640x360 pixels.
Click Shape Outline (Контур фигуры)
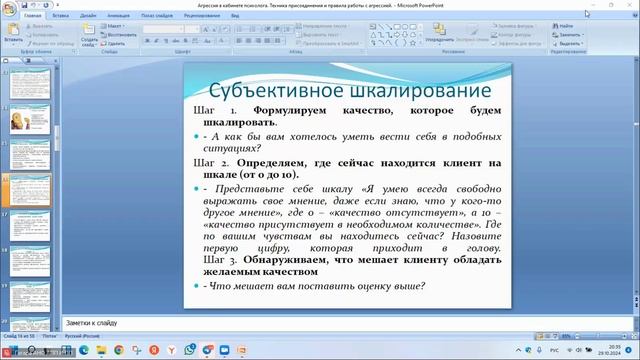(511, 35)
